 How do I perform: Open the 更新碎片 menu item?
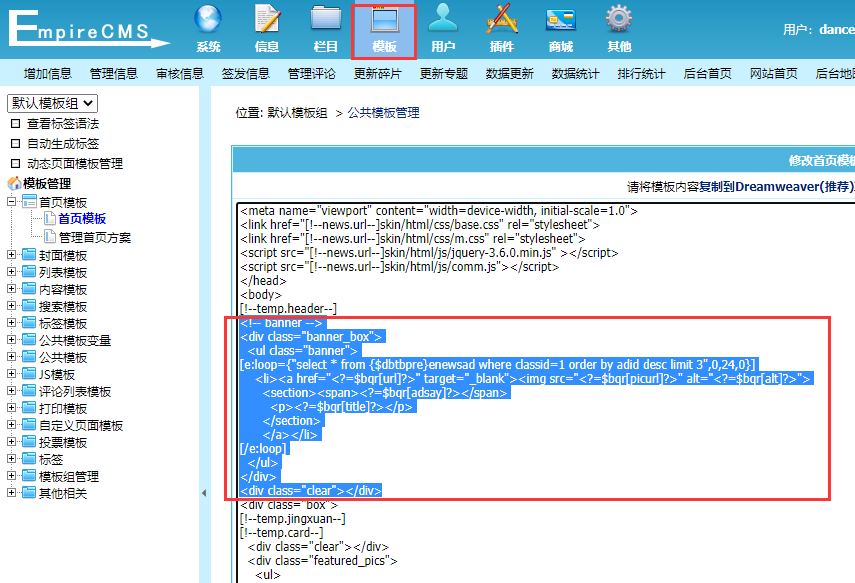377,74
